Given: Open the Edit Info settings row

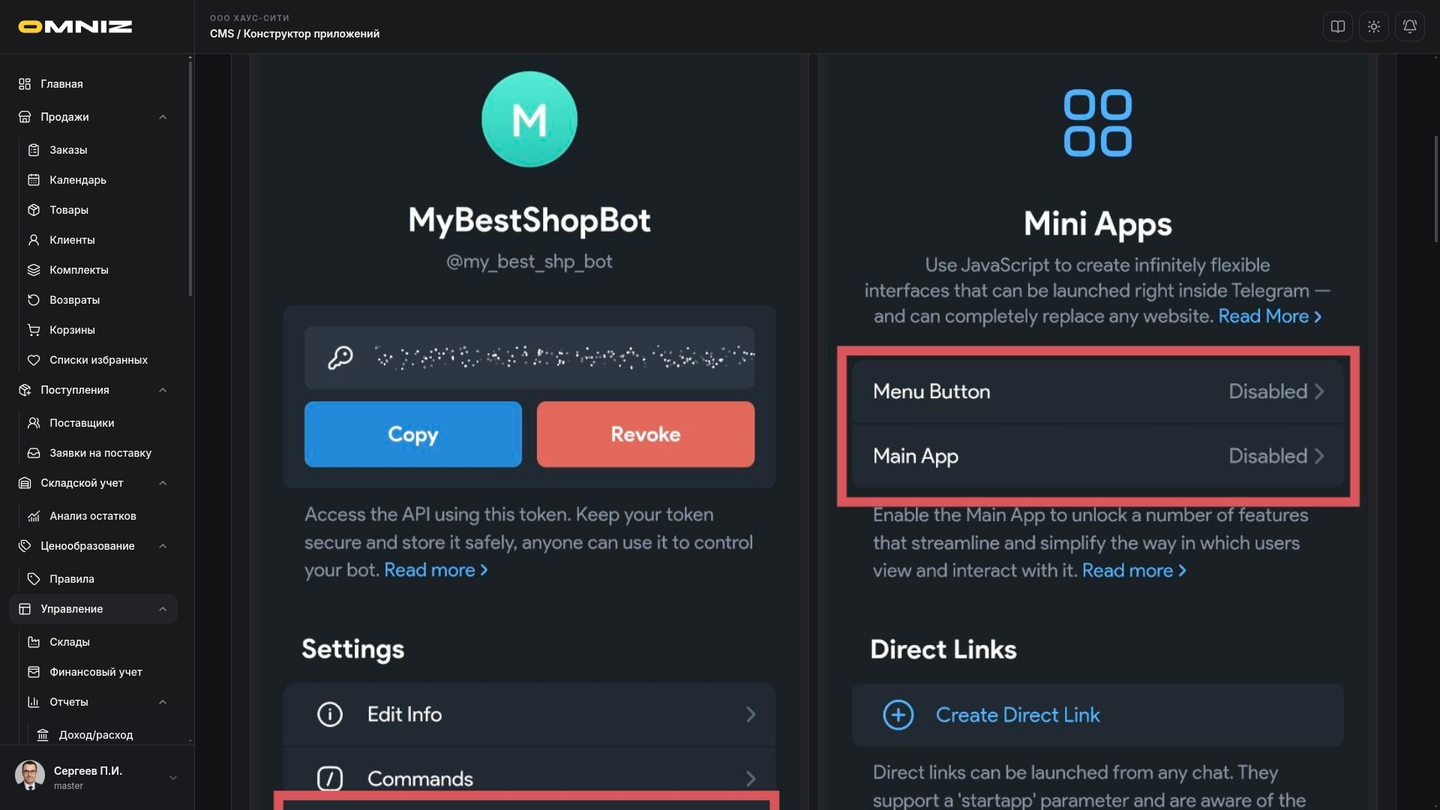Looking at the screenshot, I should pos(530,715).
